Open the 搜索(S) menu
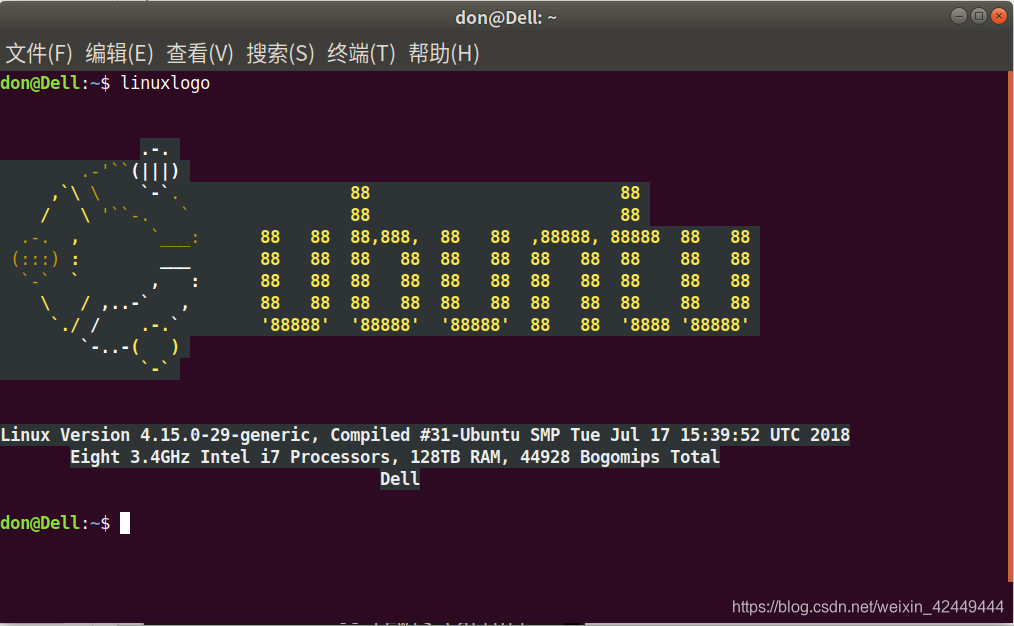 click(x=280, y=53)
